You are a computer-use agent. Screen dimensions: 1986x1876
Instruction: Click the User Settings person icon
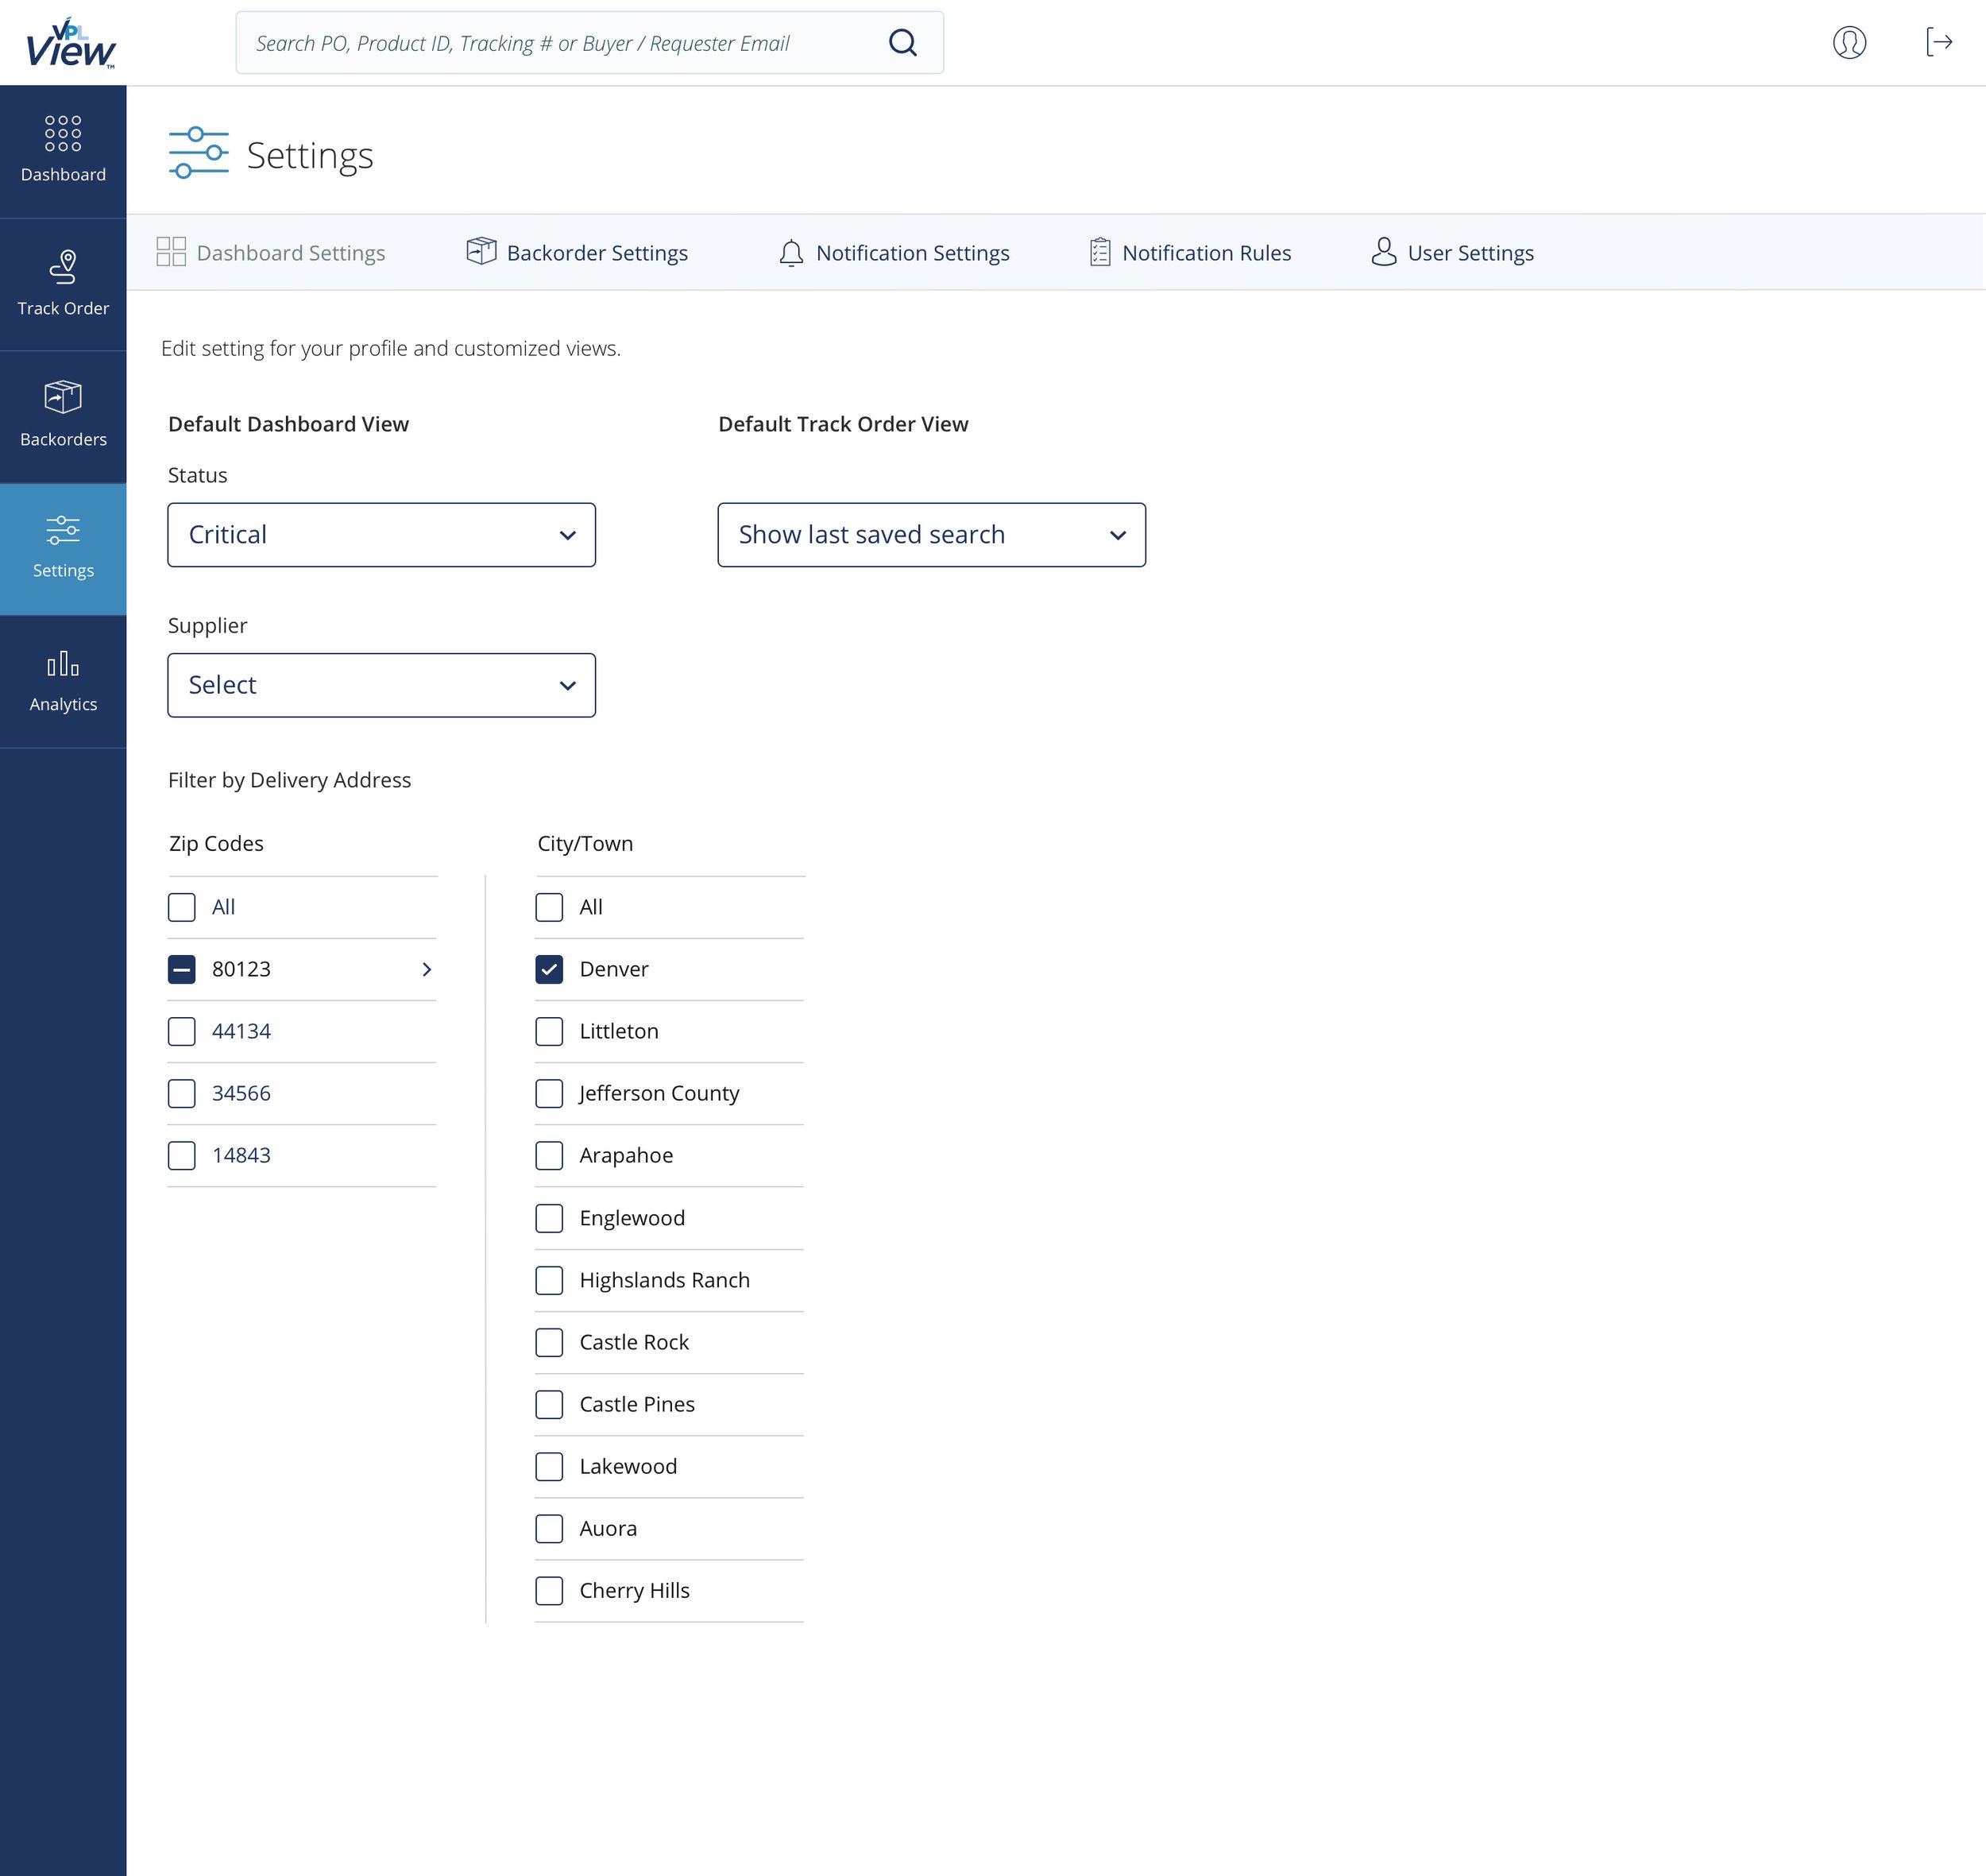(x=1383, y=251)
